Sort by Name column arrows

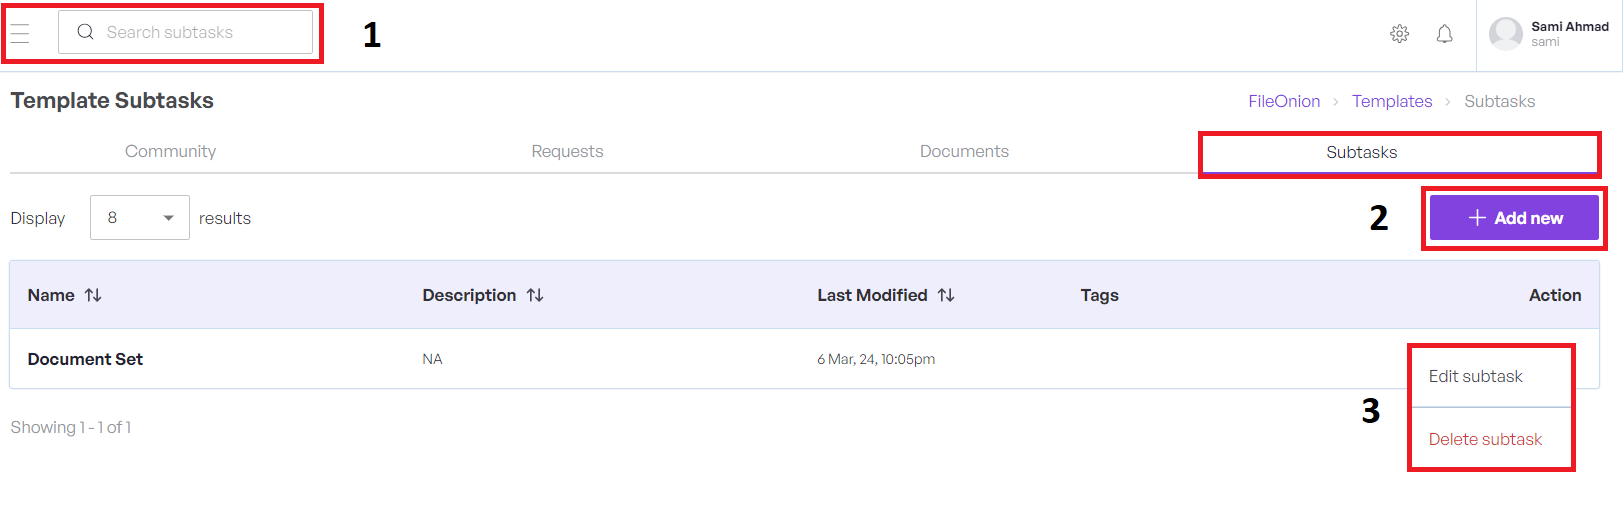(93, 295)
